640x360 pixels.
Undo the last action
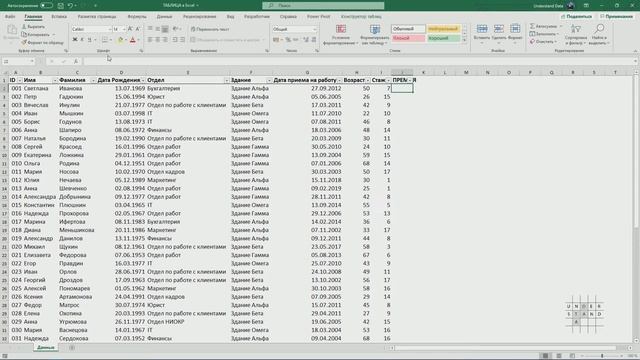click(70, 6)
